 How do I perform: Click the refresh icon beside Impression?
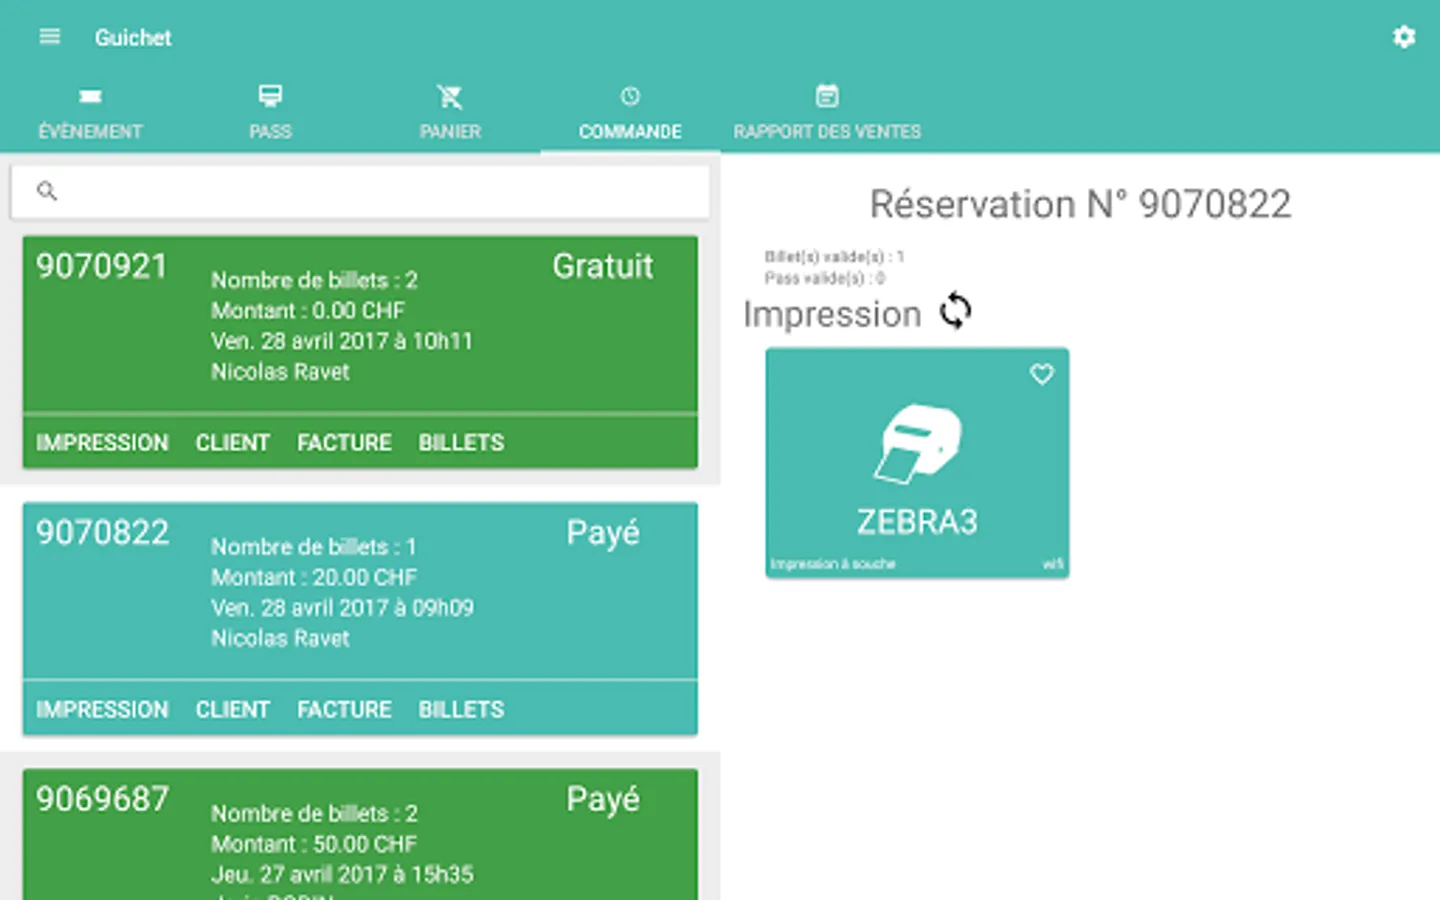point(956,311)
